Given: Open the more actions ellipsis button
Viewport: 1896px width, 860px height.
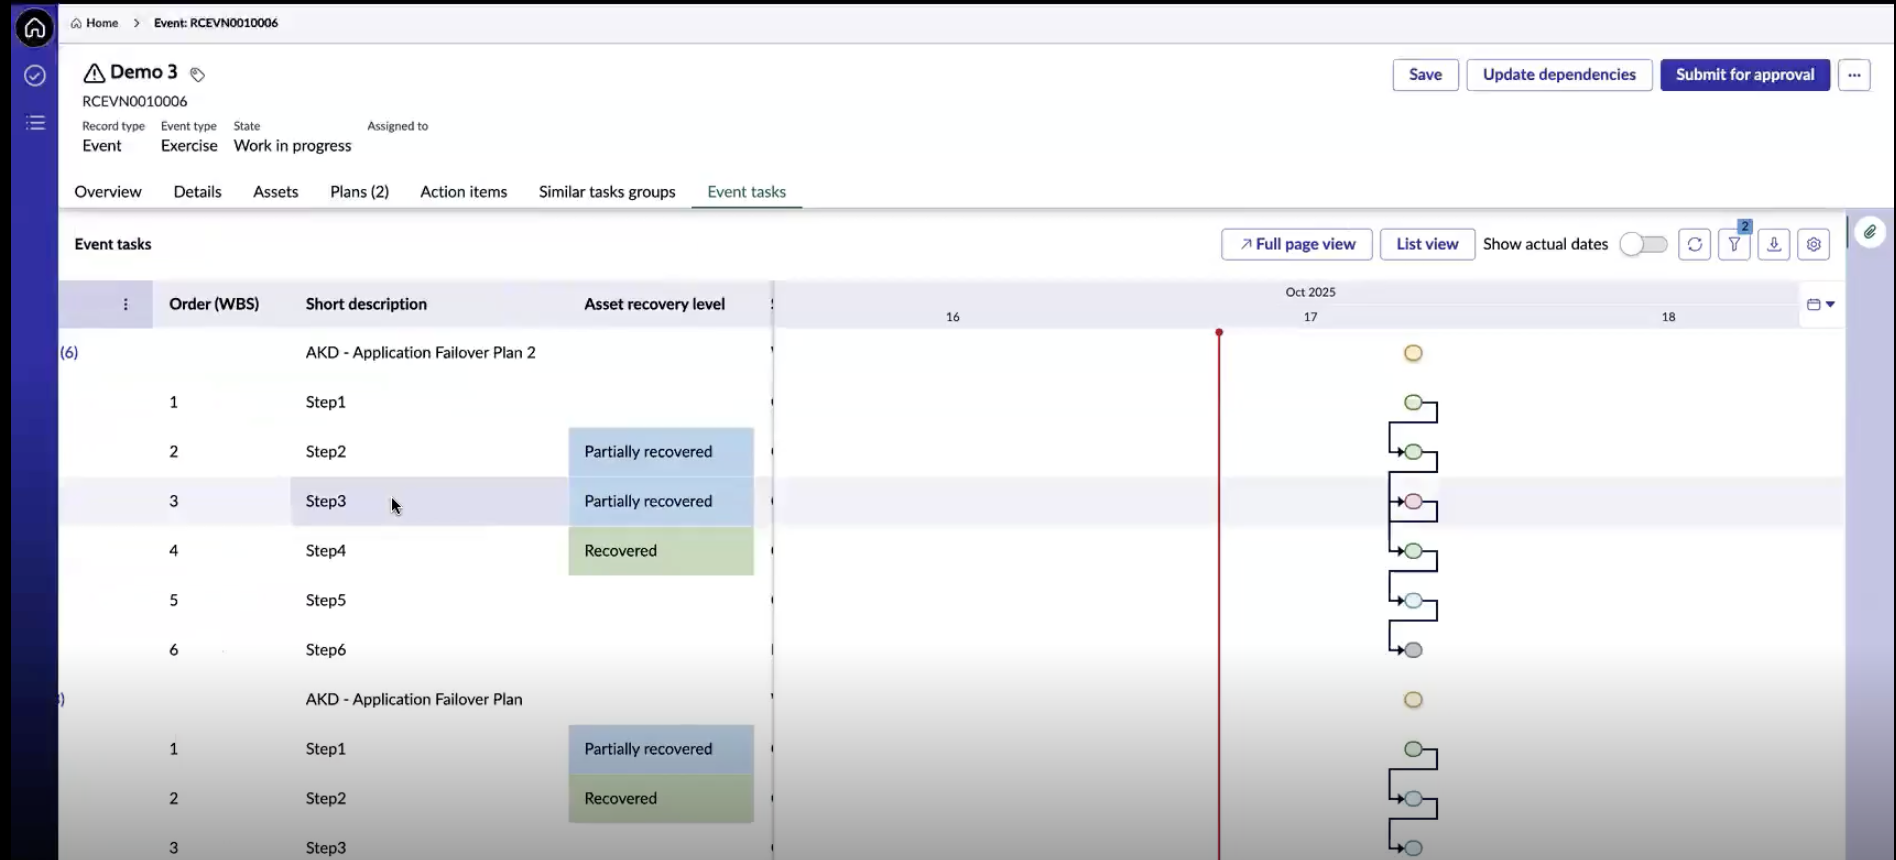Looking at the screenshot, I should 1854,75.
